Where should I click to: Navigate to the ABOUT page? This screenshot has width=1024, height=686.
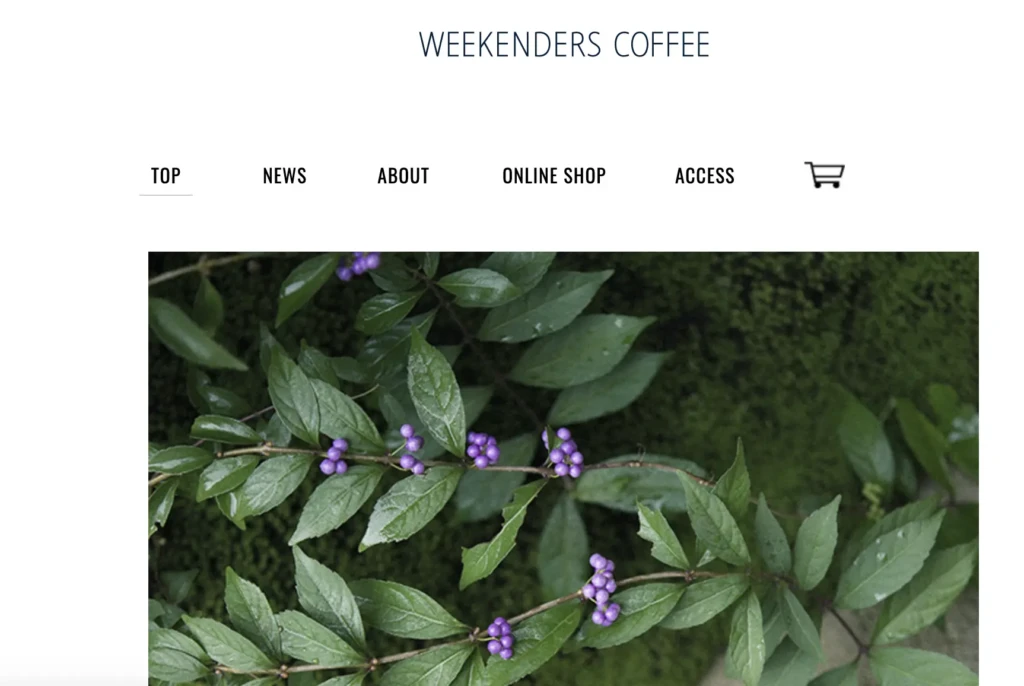403,176
